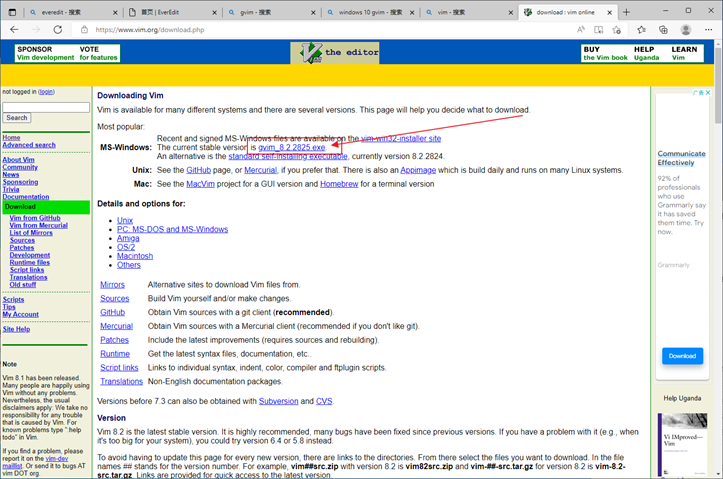Image resolution: width=723 pixels, height=479 pixels.
Task: Switch to the 'everedit' search tab
Action: click(x=72, y=12)
